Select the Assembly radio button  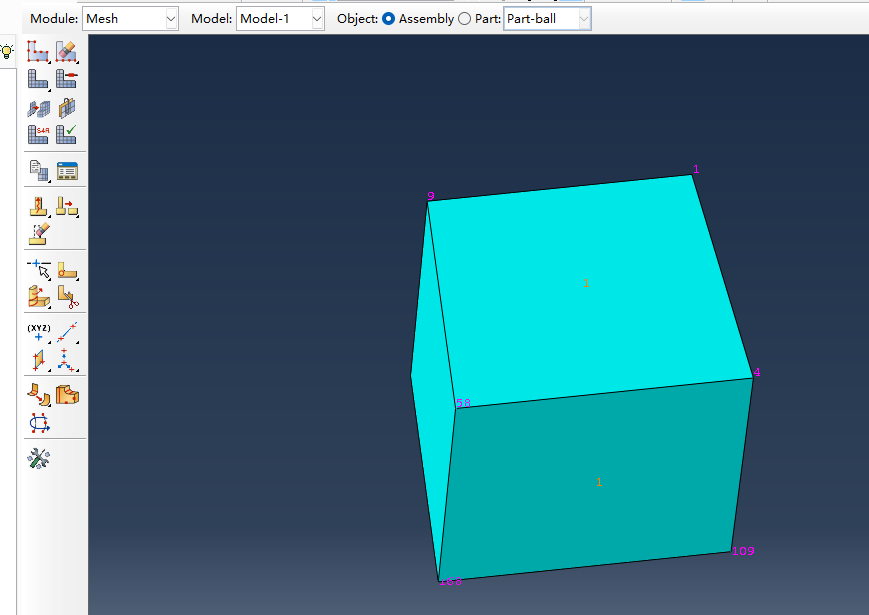point(388,19)
